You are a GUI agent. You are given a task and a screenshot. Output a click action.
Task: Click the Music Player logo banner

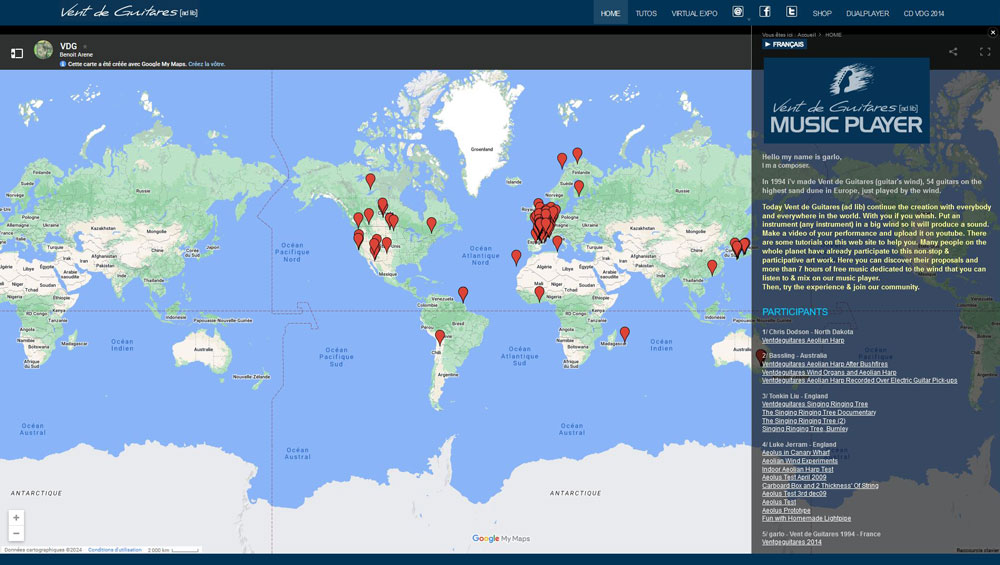tap(846, 99)
